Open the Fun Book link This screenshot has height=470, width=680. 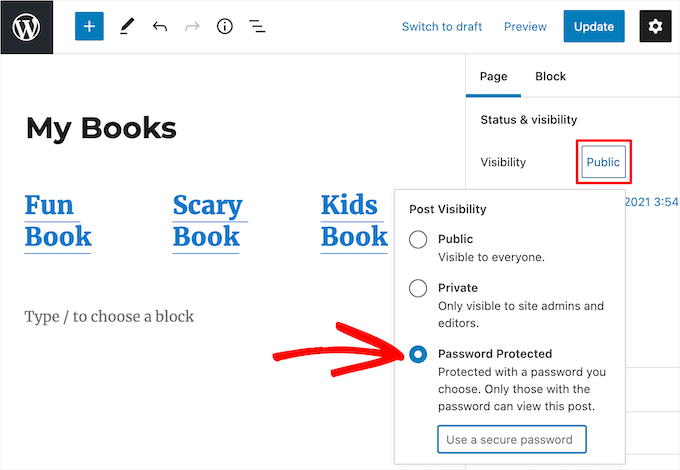tap(57, 221)
